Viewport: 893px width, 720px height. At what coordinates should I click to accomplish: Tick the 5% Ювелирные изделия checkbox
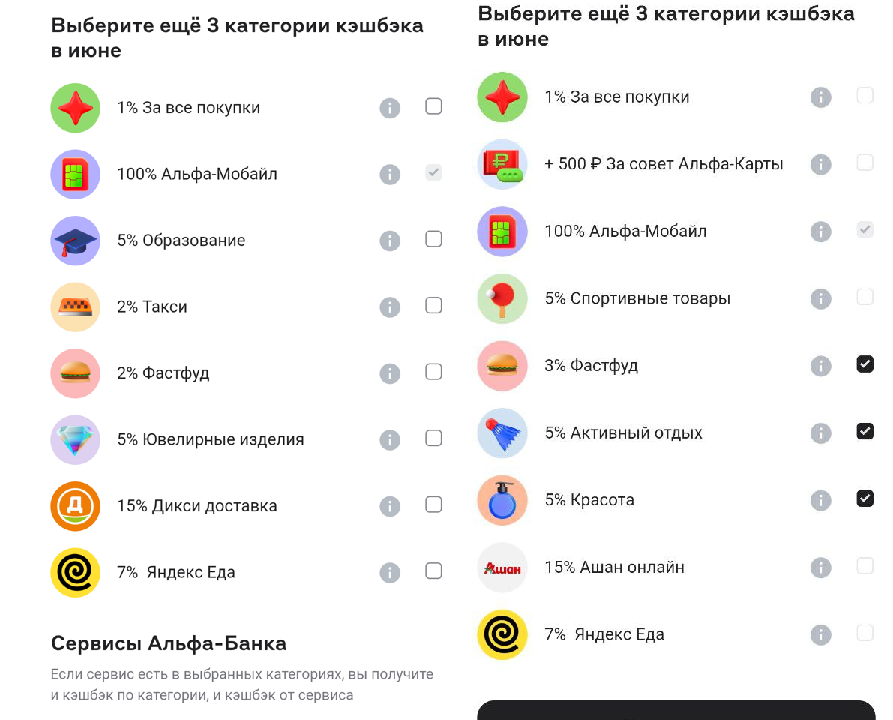[x=433, y=438]
